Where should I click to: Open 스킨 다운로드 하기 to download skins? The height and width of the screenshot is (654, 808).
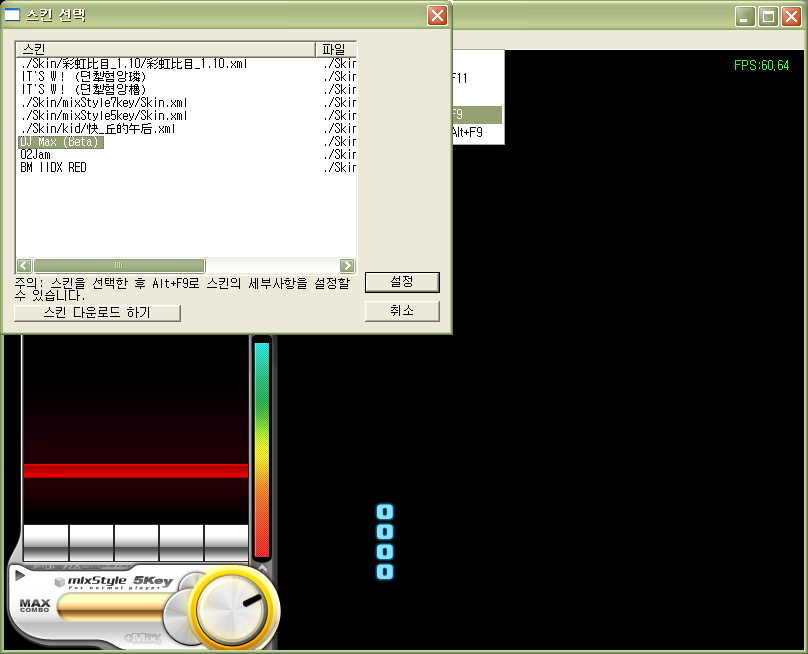coord(97,313)
